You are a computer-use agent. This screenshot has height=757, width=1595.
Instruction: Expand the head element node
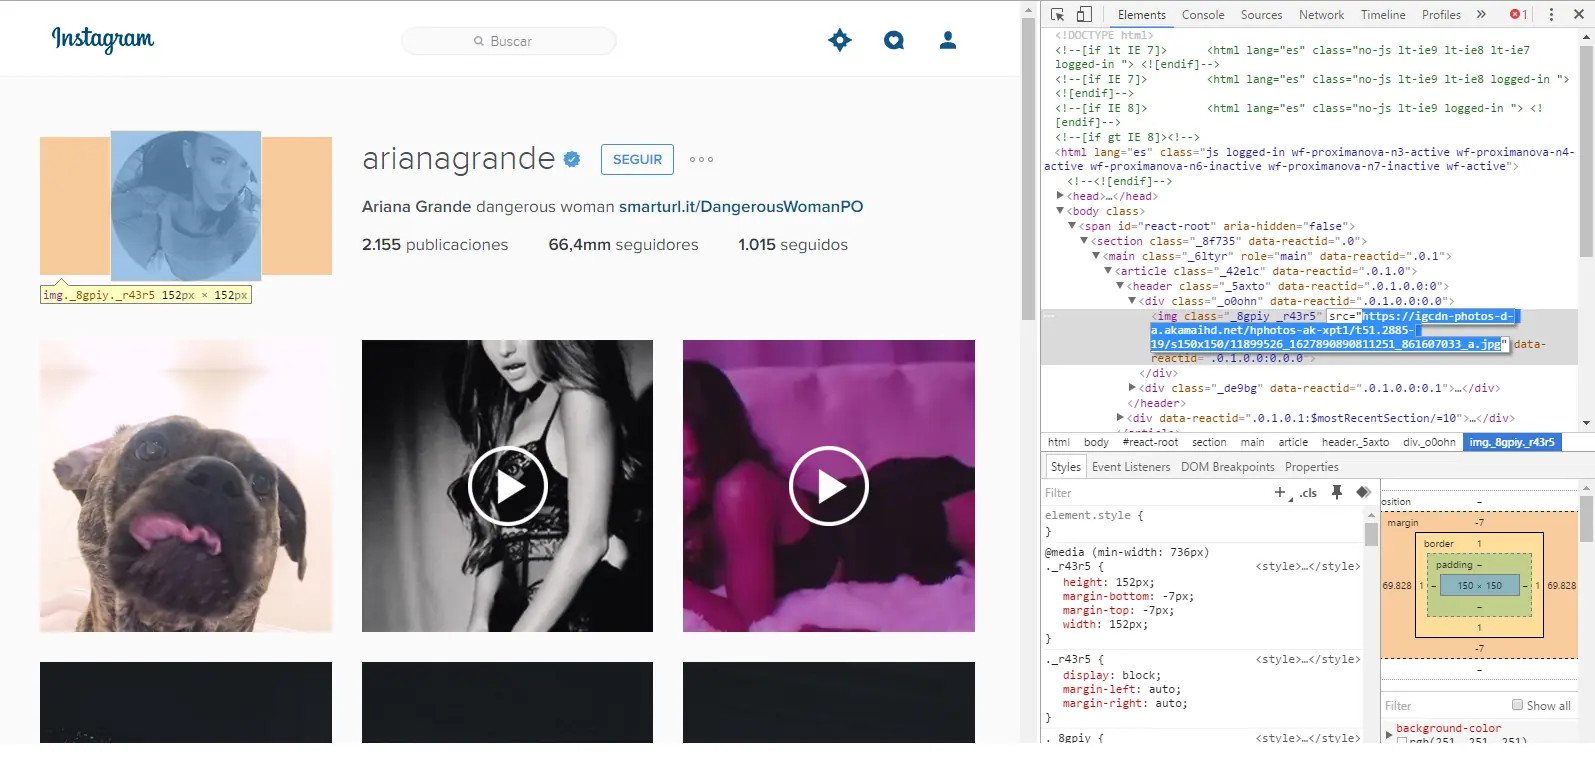click(x=1060, y=196)
